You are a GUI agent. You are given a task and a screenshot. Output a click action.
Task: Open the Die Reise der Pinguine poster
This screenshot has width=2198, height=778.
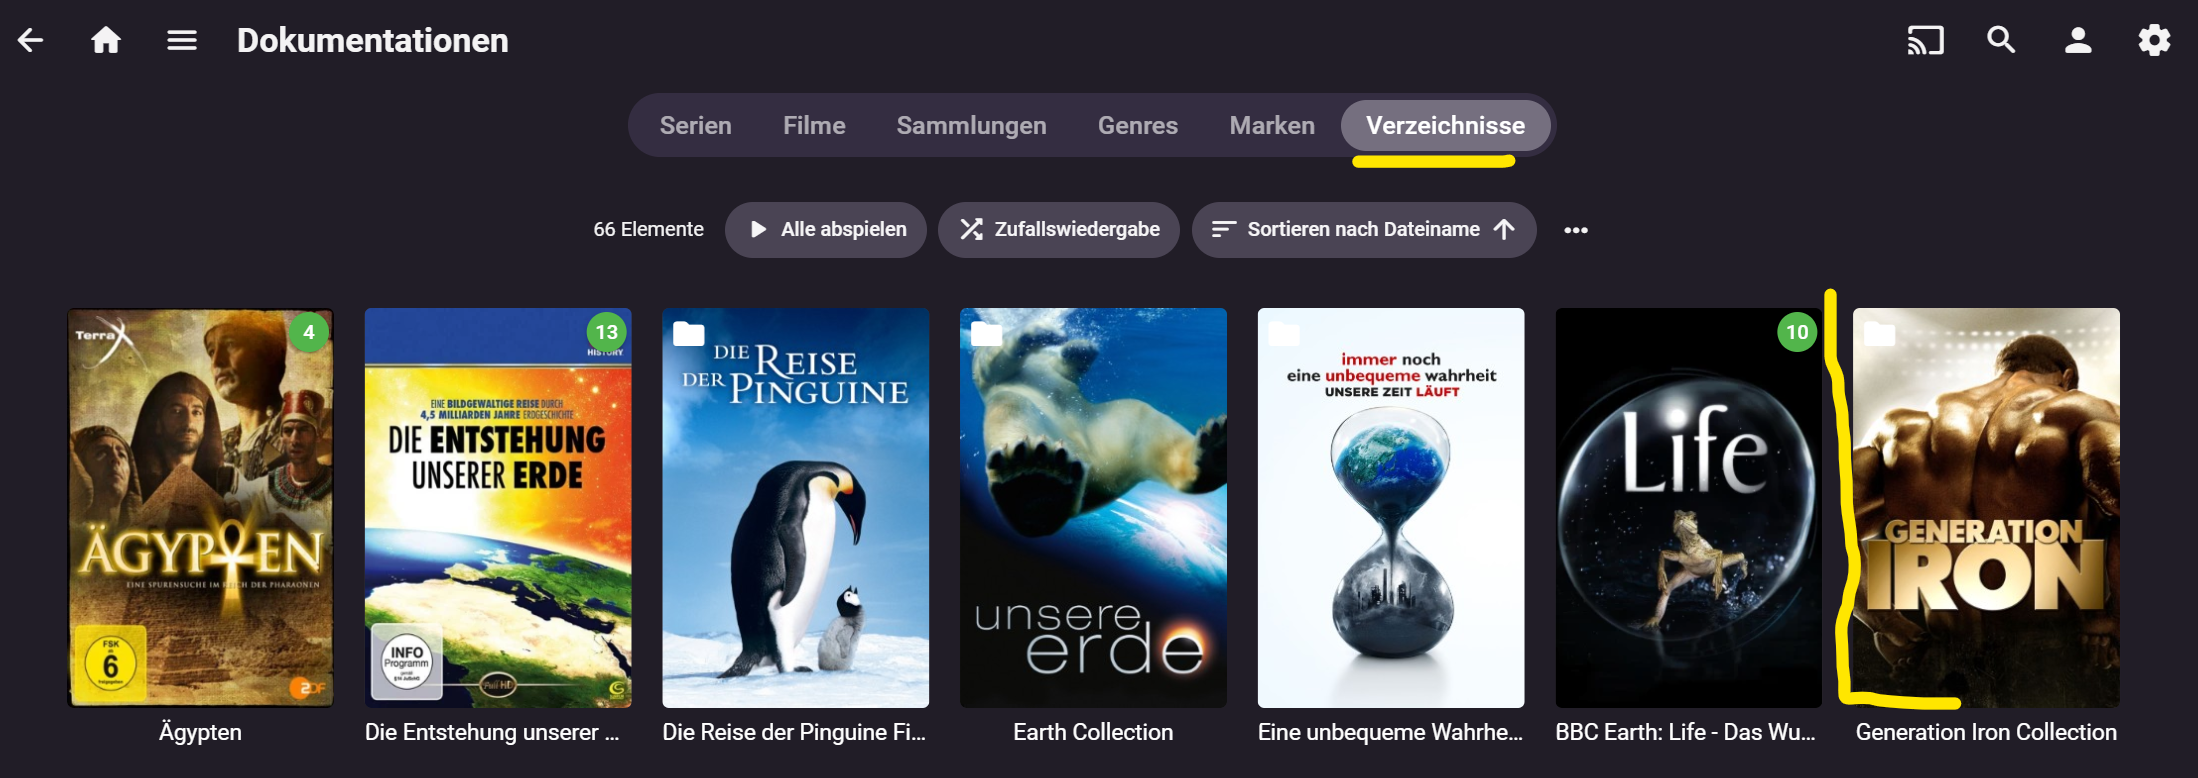pos(796,508)
